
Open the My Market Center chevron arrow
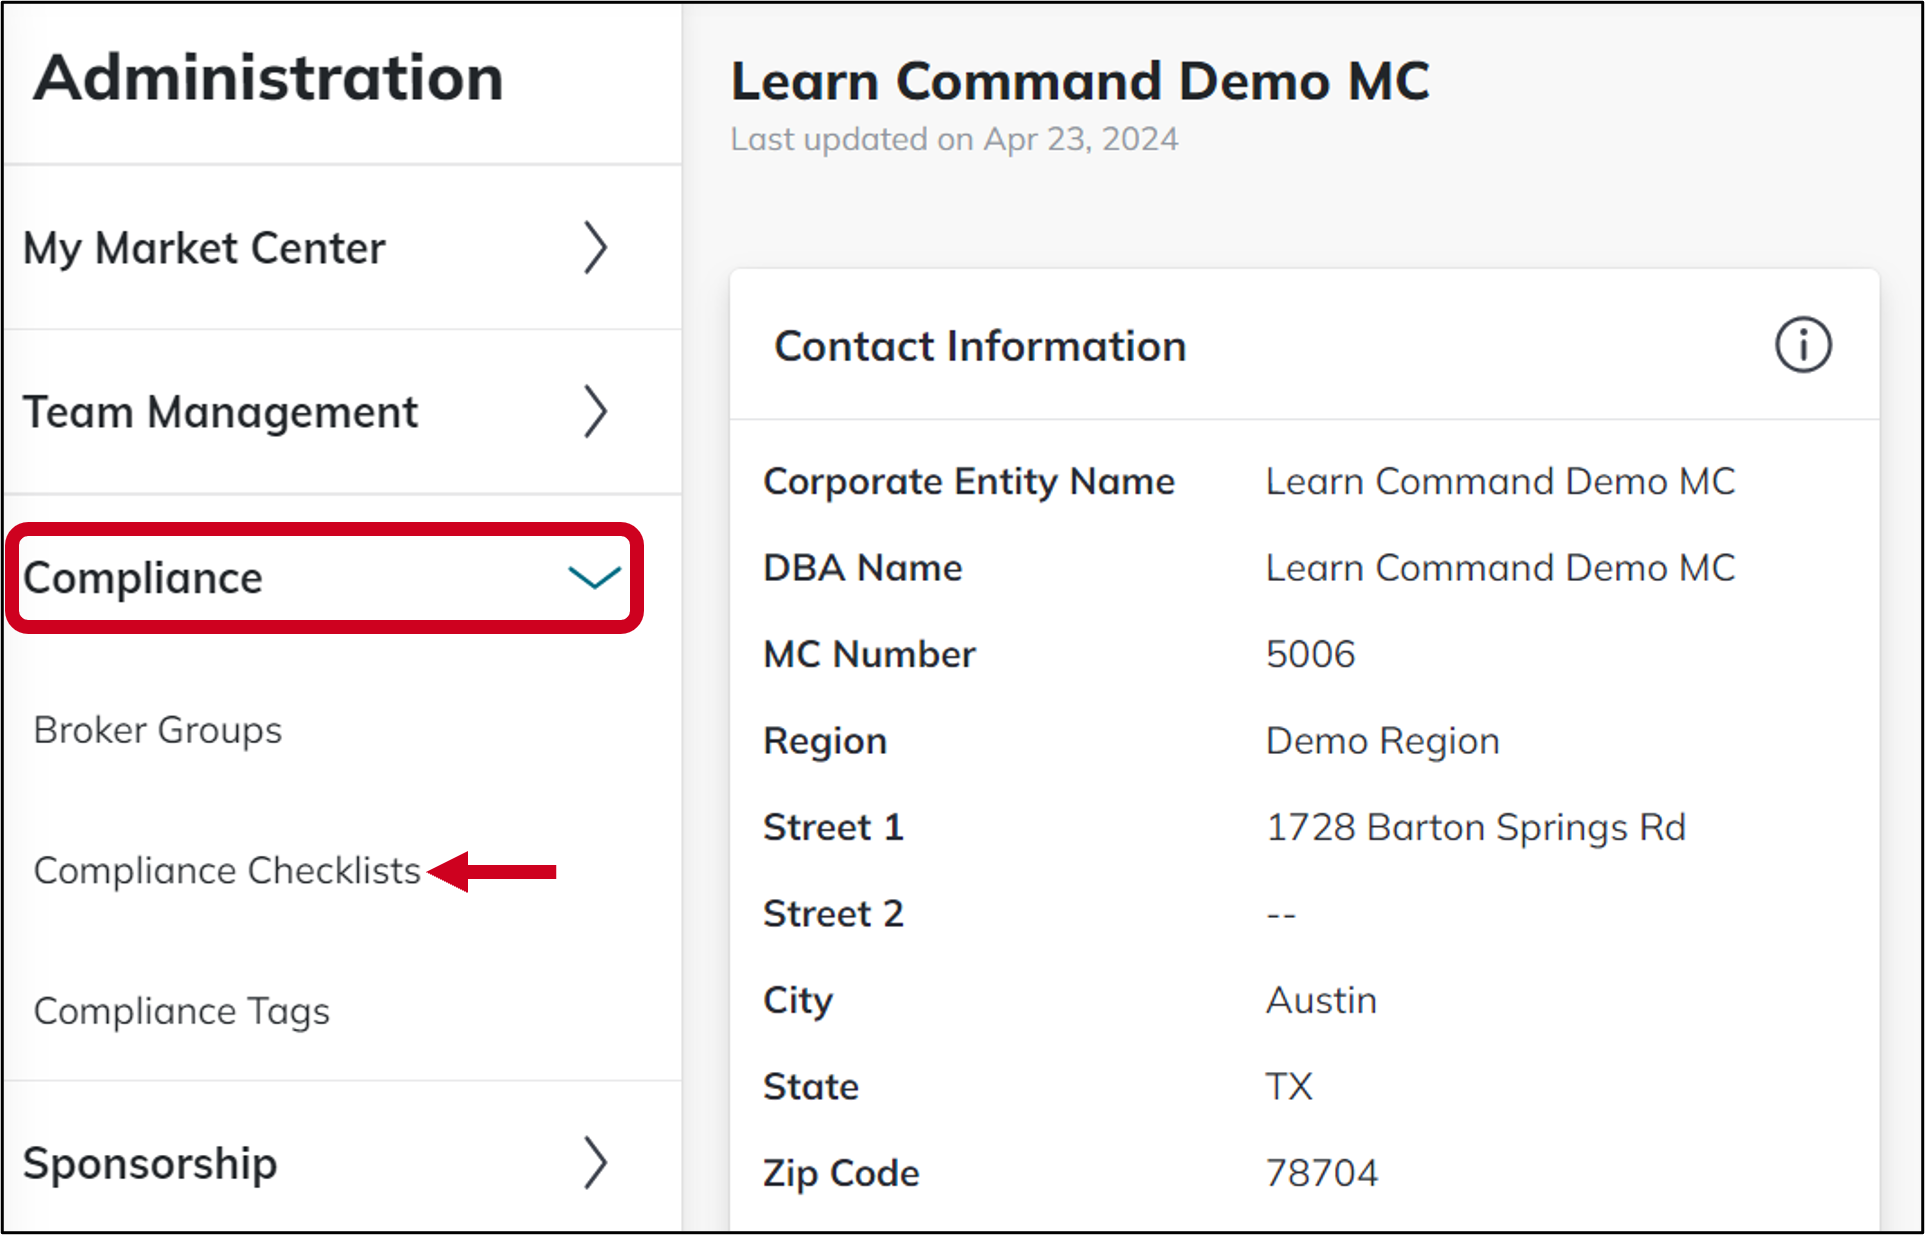(x=595, y=247)
